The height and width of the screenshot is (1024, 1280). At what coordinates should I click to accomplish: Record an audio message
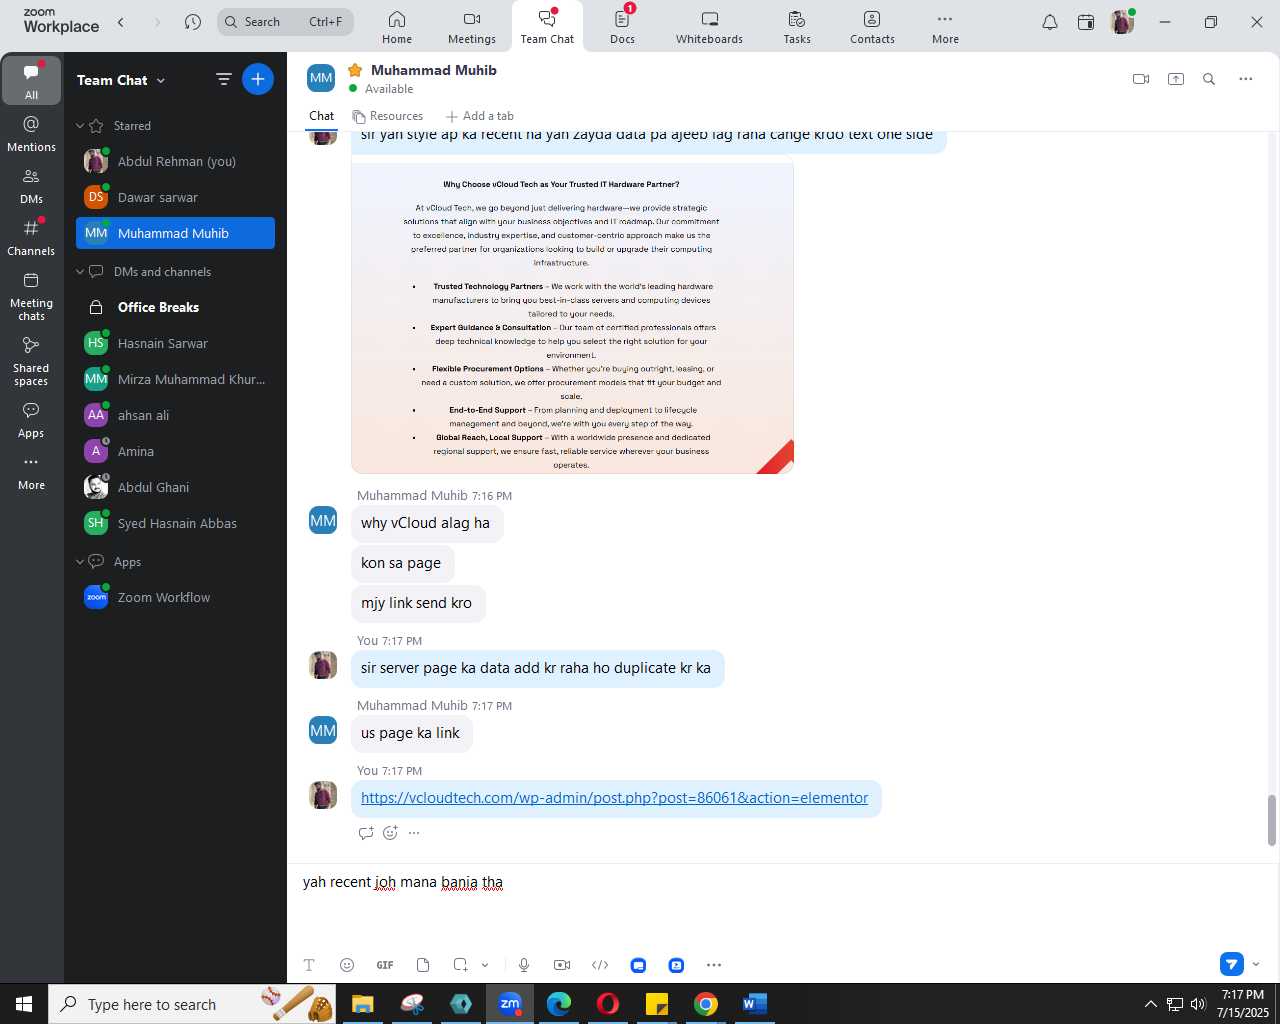pyautogui.click(x=524, y=965)
